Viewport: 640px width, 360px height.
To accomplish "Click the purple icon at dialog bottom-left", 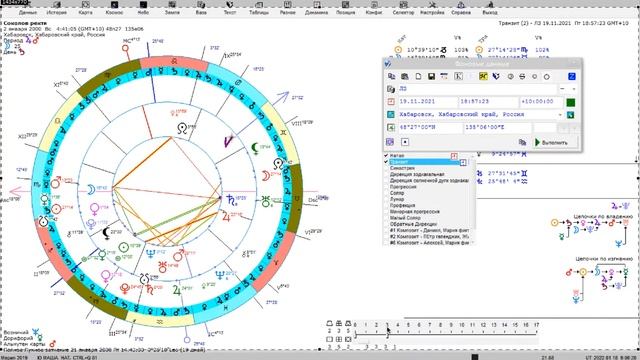I will [x=390, y=142].
